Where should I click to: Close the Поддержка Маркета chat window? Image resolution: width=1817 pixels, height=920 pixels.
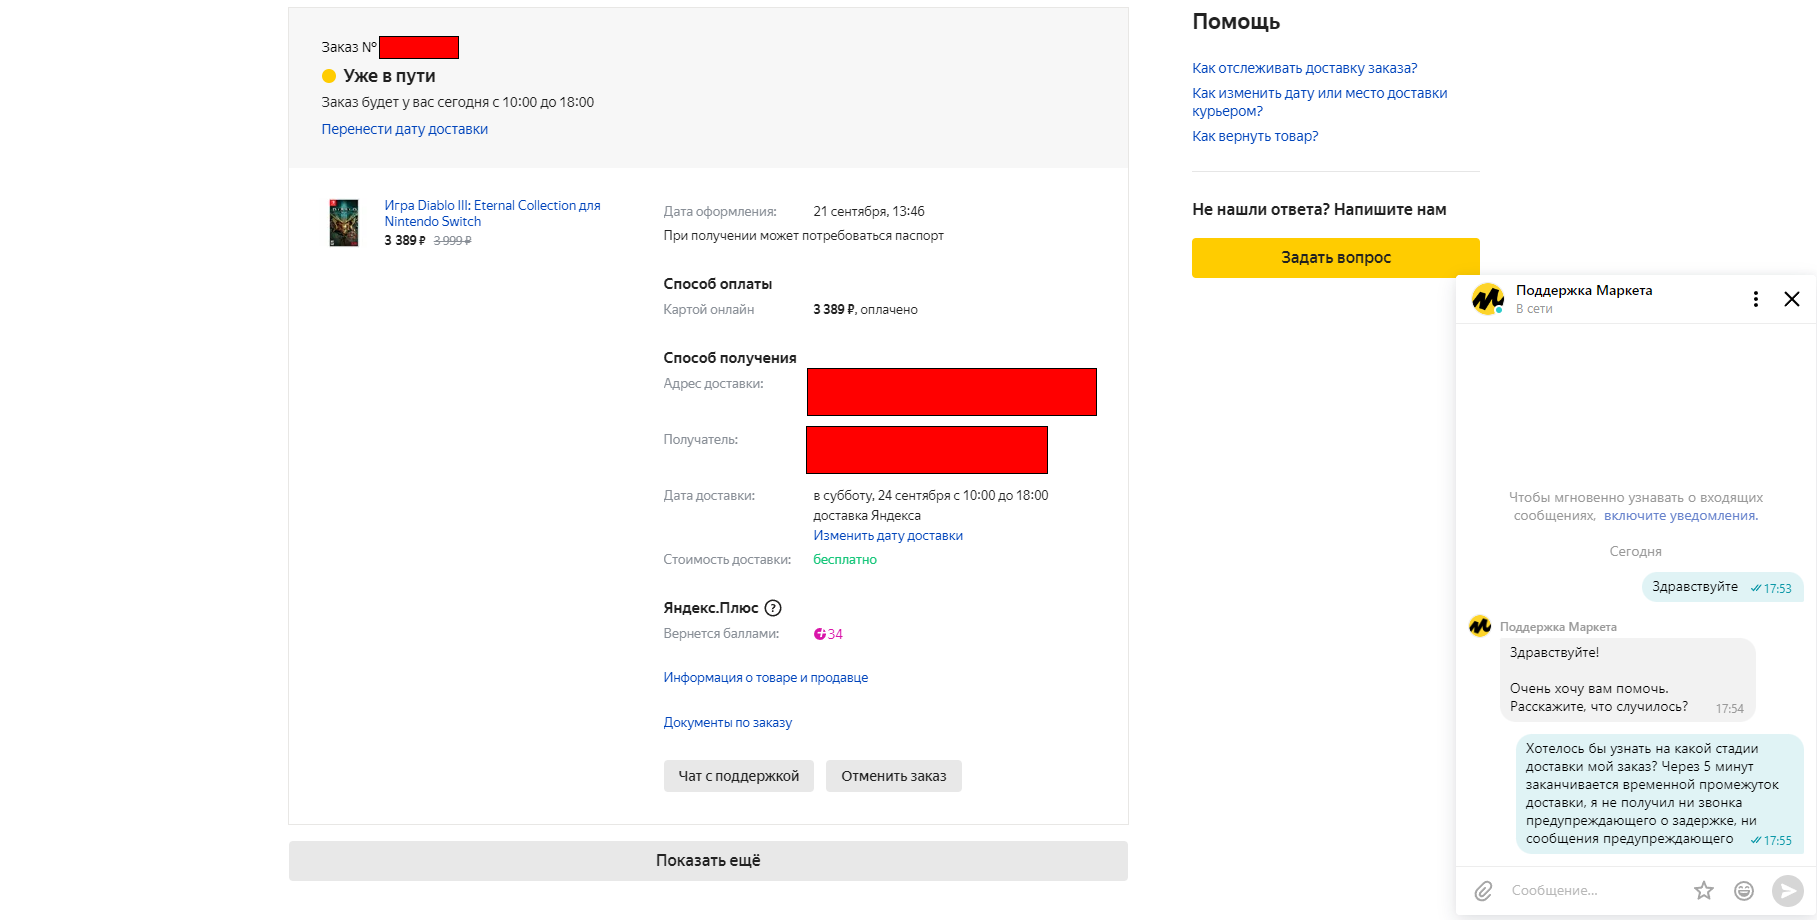coord(1791,299)
